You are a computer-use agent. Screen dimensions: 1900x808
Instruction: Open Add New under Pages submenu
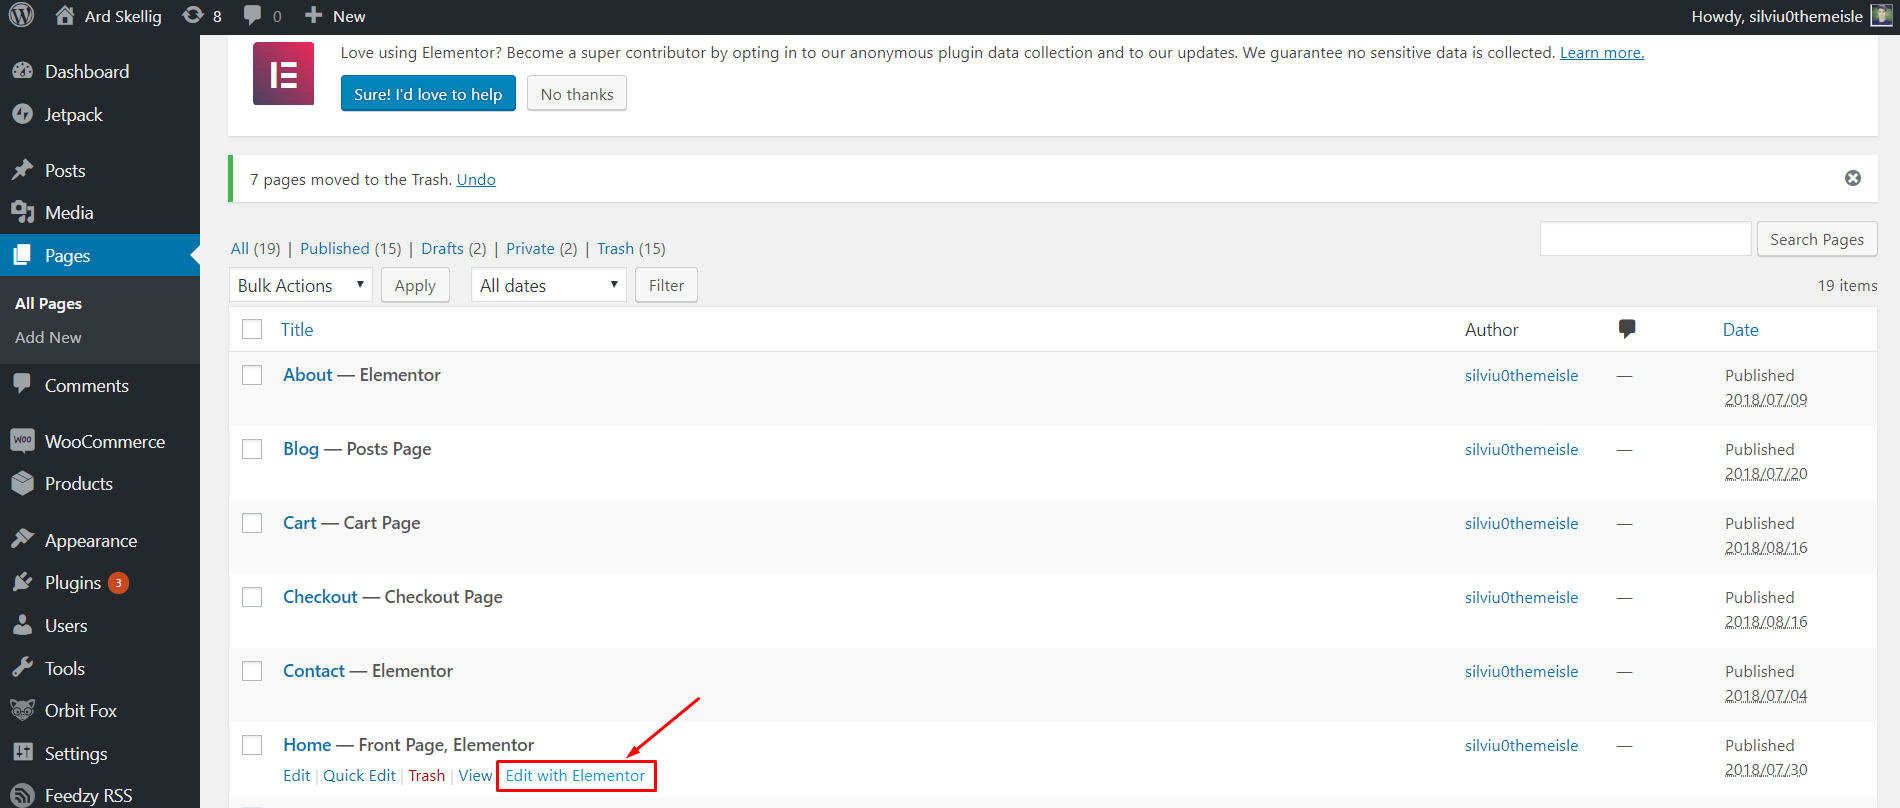pyautogui.click(x=48, y=337)
